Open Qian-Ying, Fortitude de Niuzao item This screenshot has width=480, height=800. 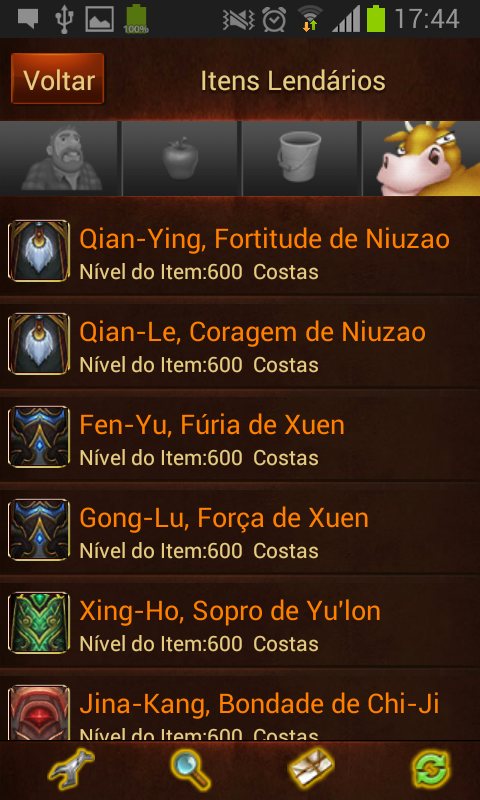(240, 250)
